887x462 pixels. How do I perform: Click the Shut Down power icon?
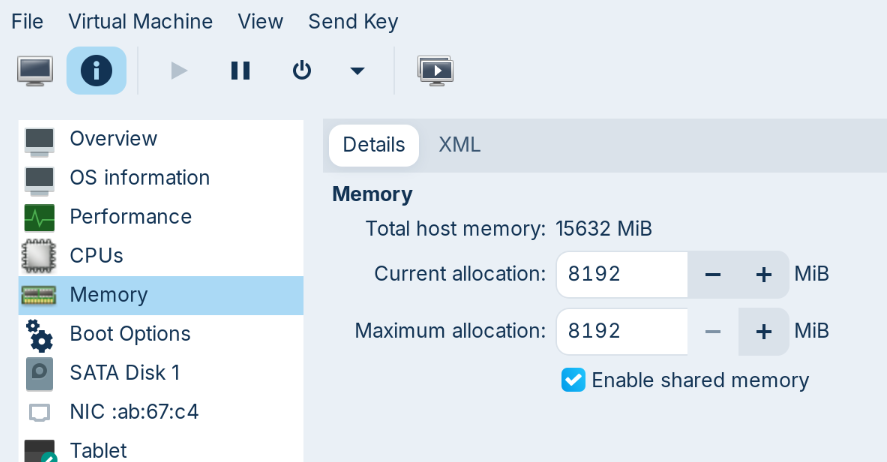click(301, 71)
